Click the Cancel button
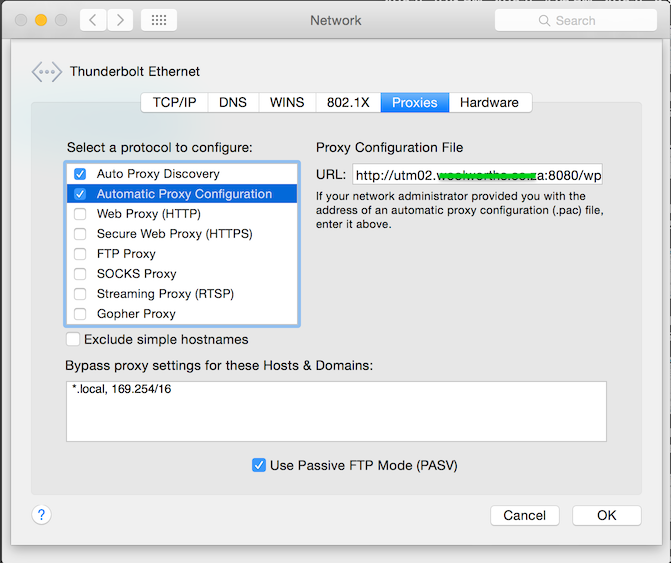 pos(525,515)
